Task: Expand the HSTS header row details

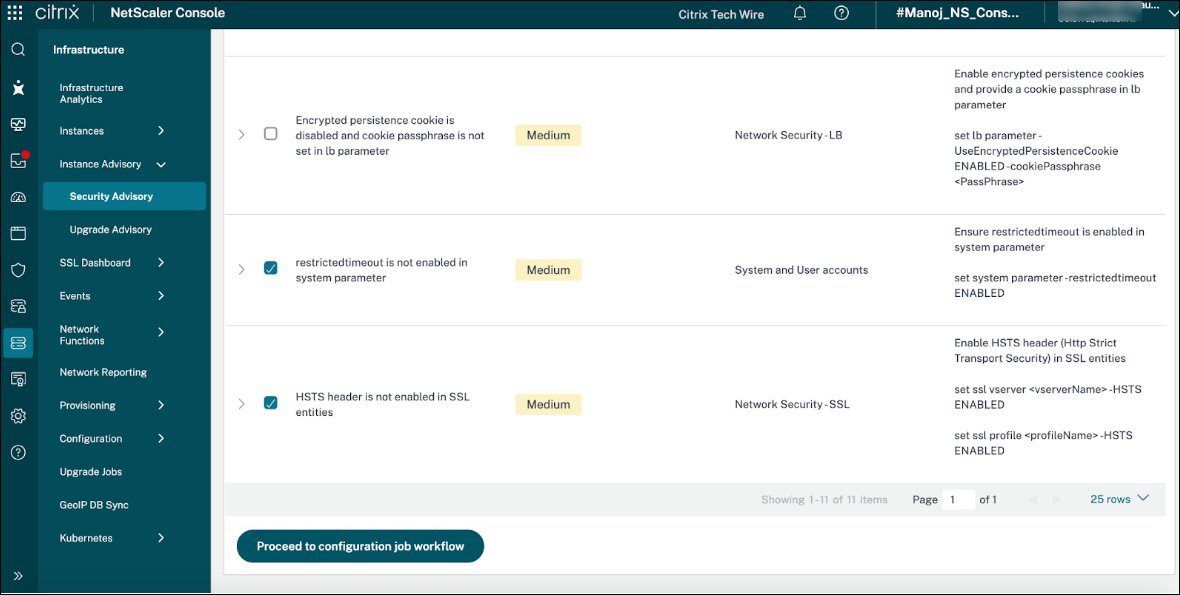Action: [241, 404]
